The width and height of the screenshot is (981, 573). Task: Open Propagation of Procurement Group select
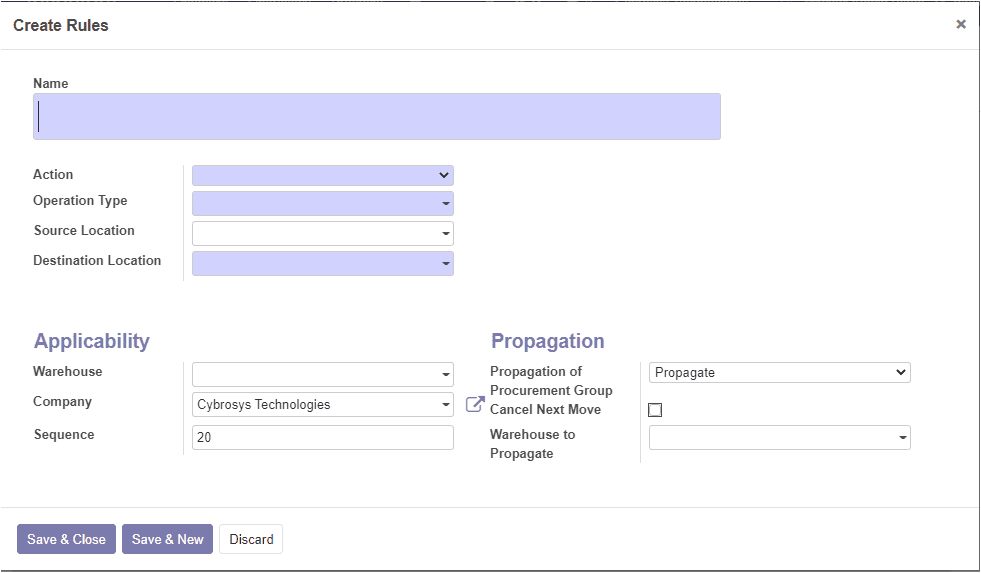tap(780, 372)
